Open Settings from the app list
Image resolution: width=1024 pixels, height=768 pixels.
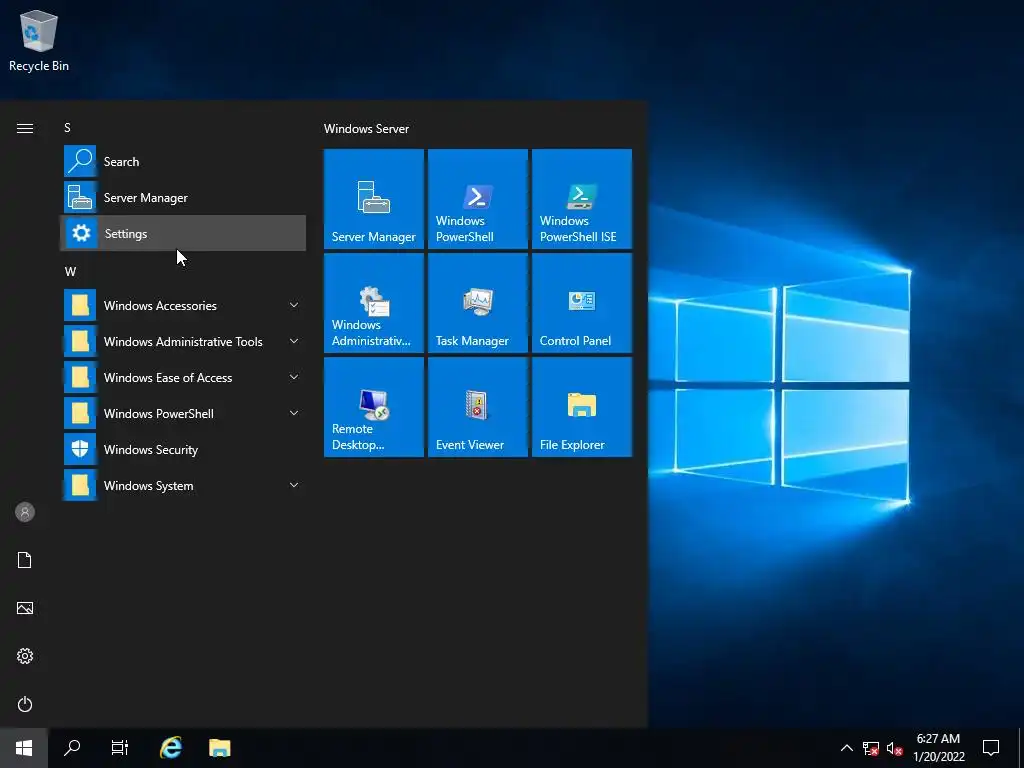pos(183,233)
